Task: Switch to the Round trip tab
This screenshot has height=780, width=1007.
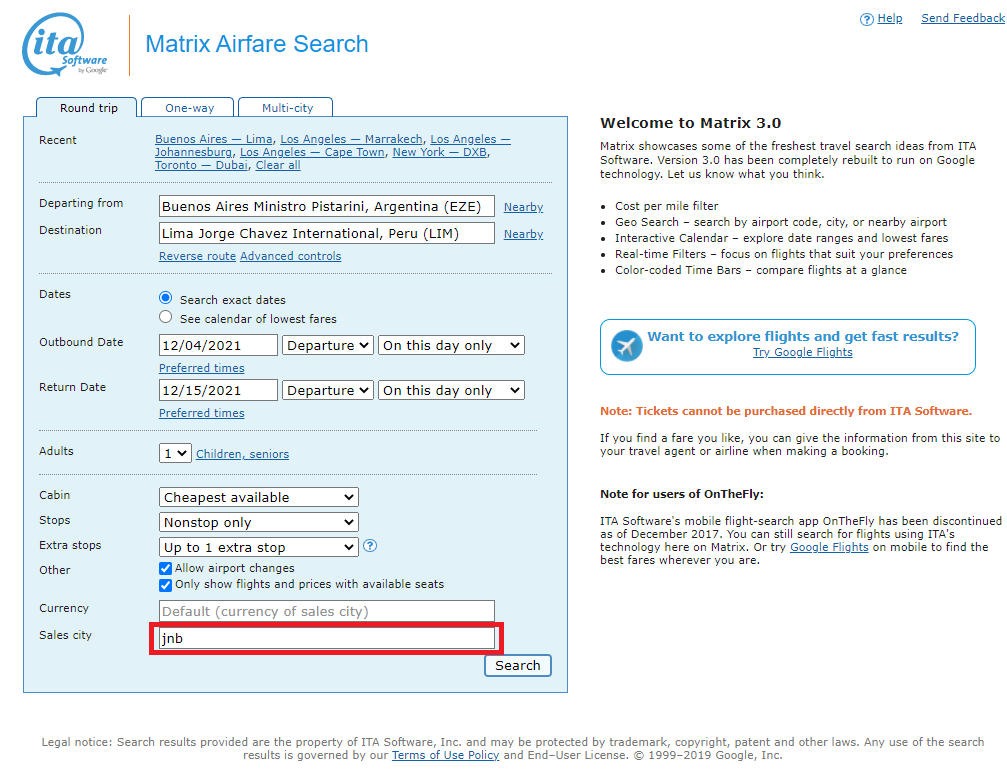Action: point(88,108)
